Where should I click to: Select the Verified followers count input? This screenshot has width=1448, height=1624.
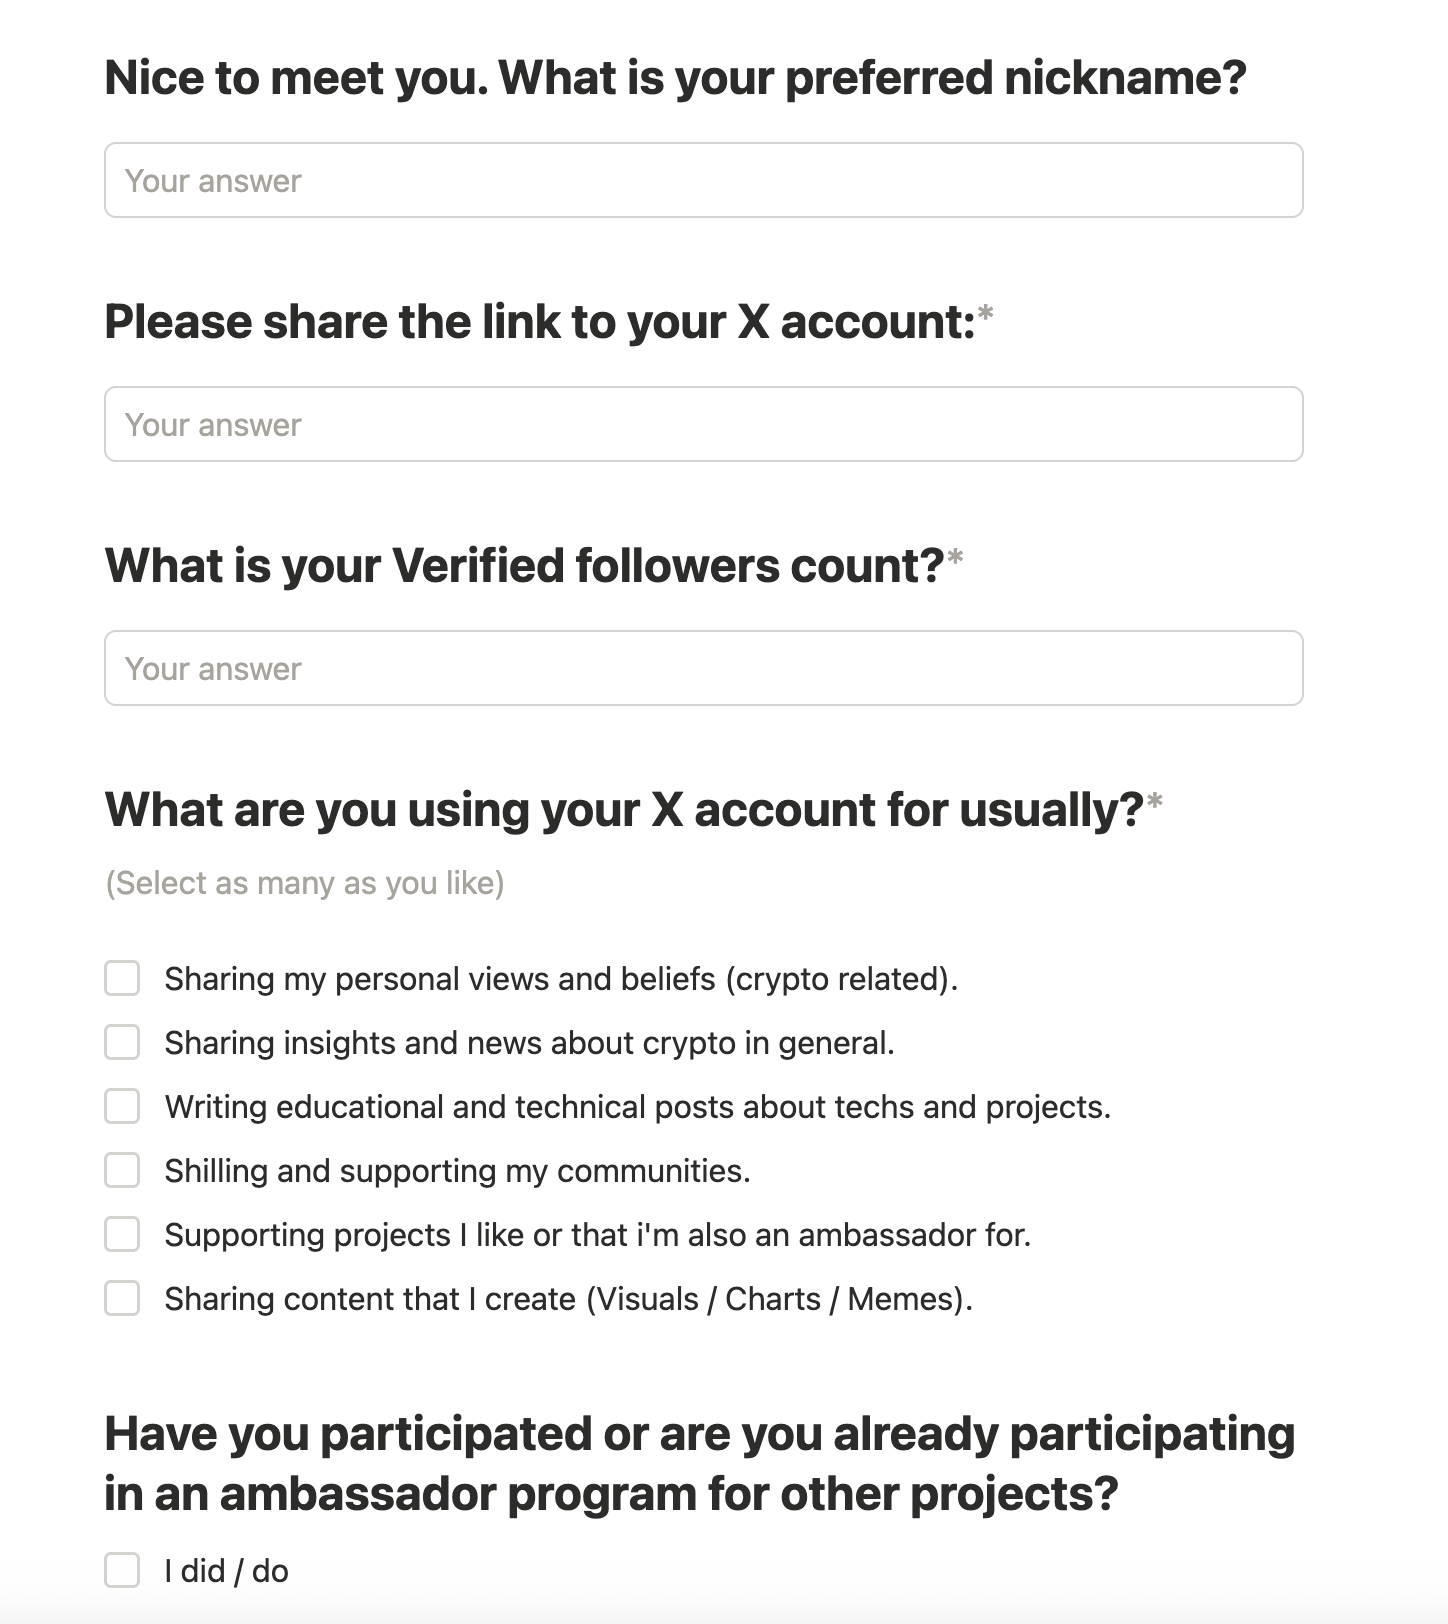click(x=703, y=668)
